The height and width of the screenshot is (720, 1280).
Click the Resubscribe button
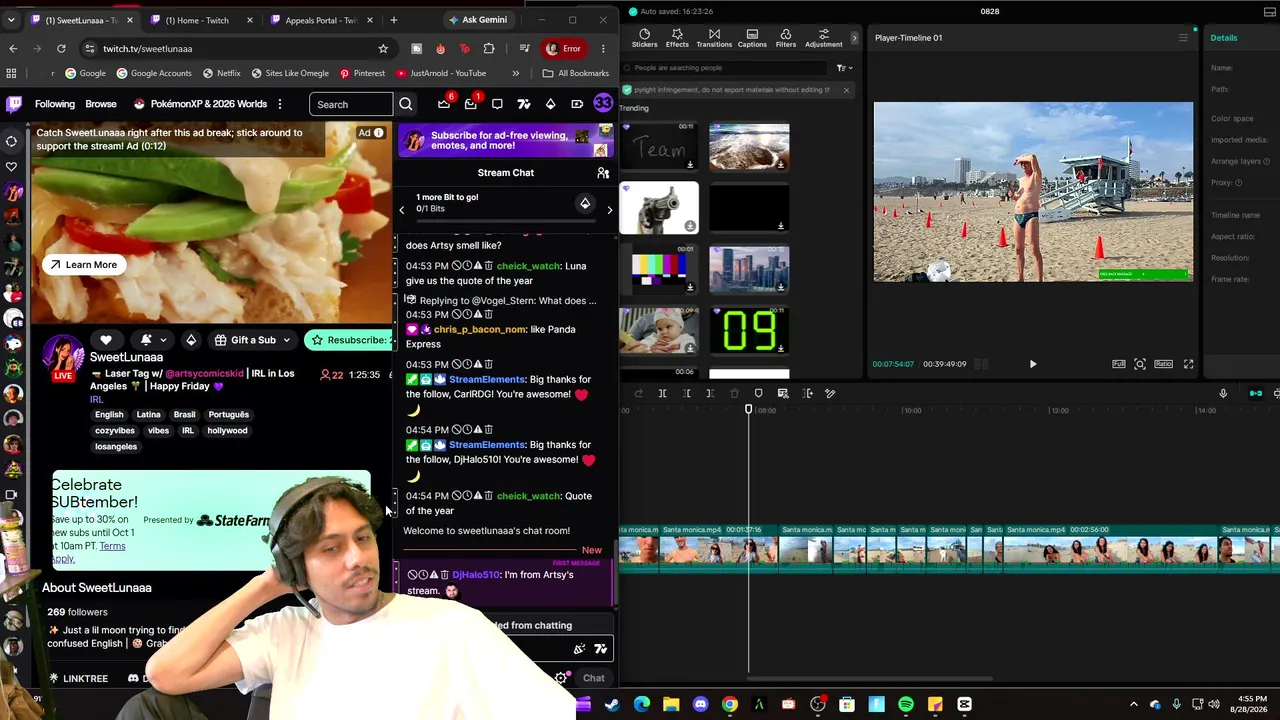pos(349,340)
